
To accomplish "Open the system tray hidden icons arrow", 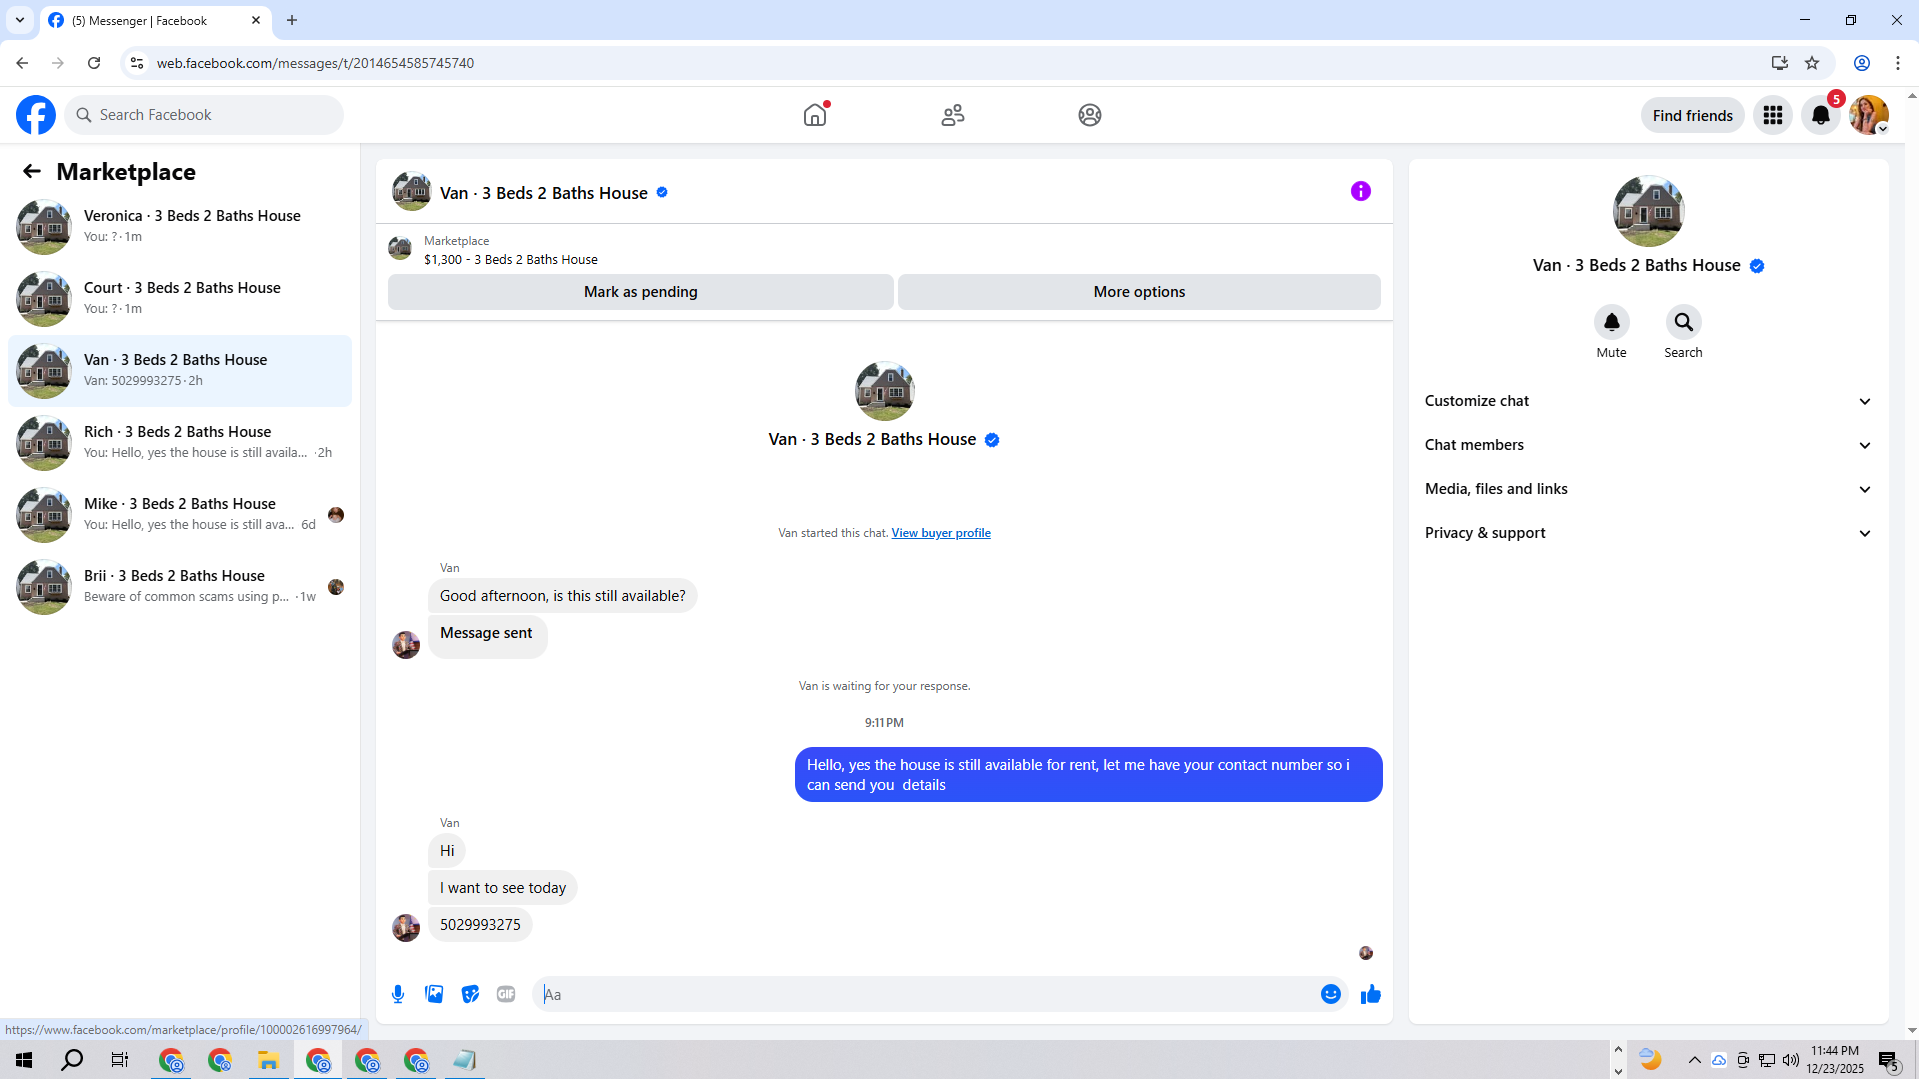I will coord(1694,1060).
